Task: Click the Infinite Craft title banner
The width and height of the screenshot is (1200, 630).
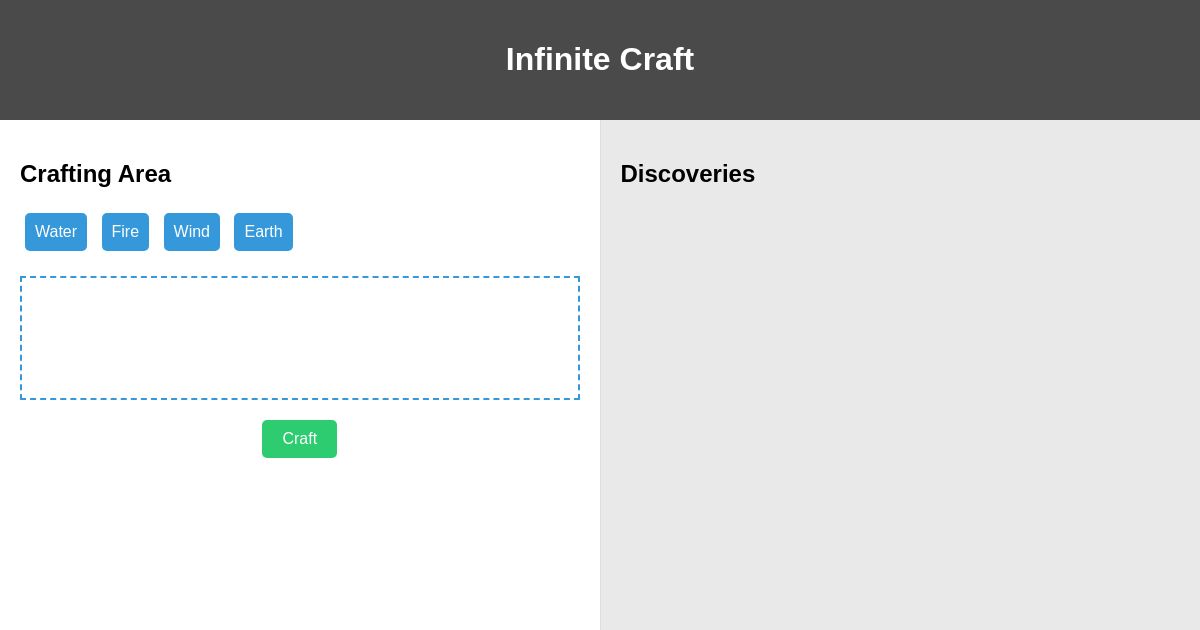Action: pyautogui.click(x=600, y=59)
